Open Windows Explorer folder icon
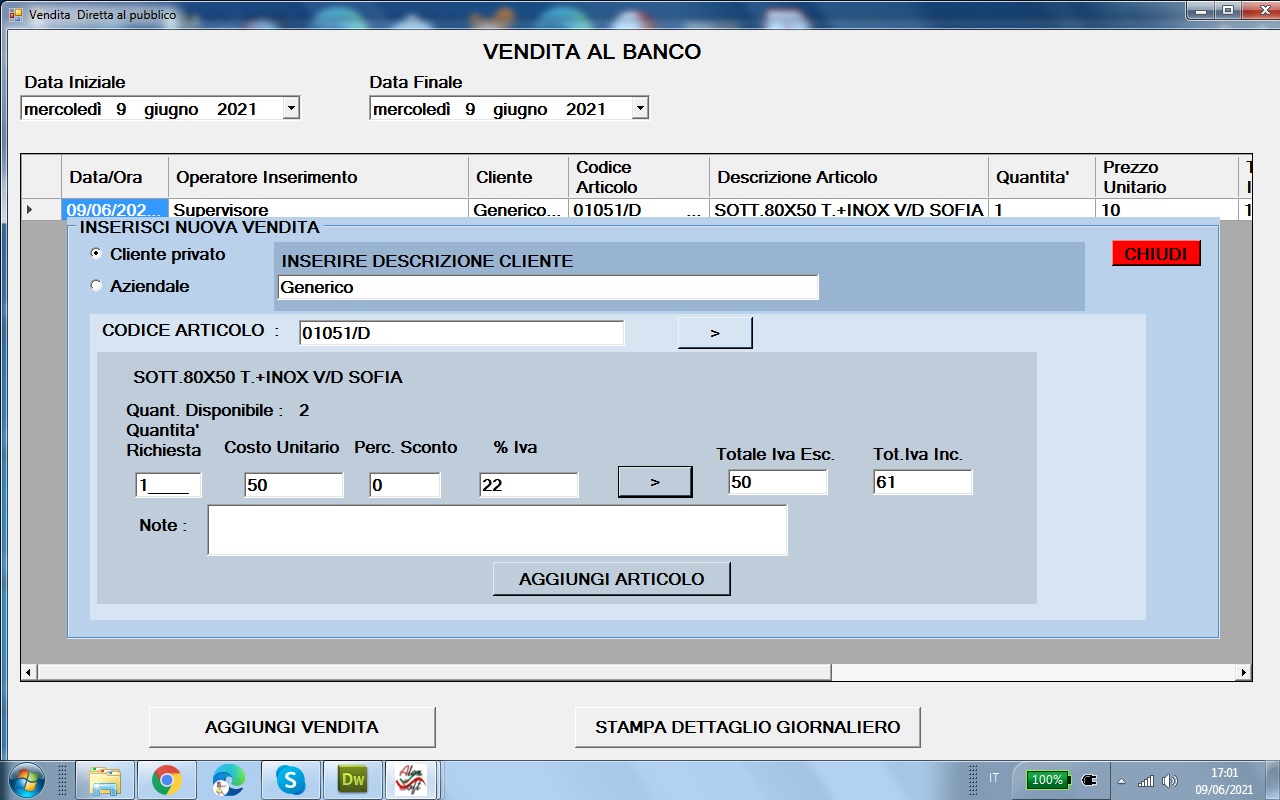1280x800 pixels. tap(105, 780)
